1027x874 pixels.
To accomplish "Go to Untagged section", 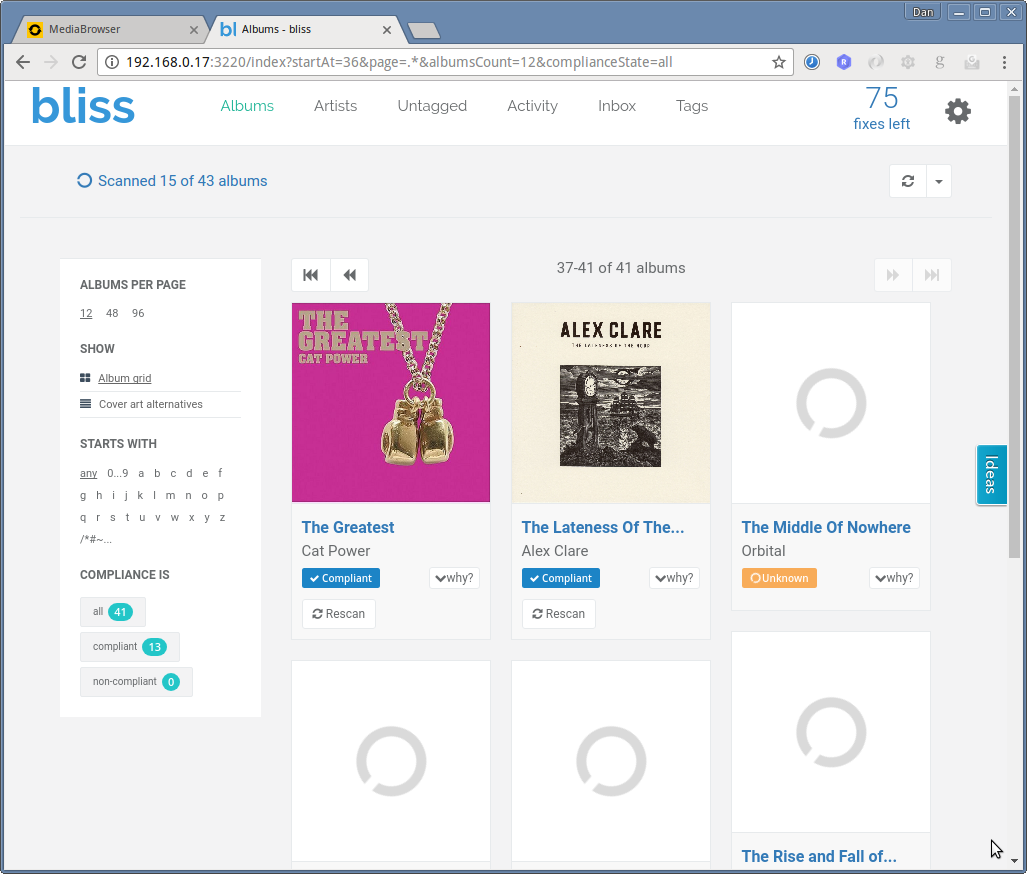I will (x=432, y=105).
